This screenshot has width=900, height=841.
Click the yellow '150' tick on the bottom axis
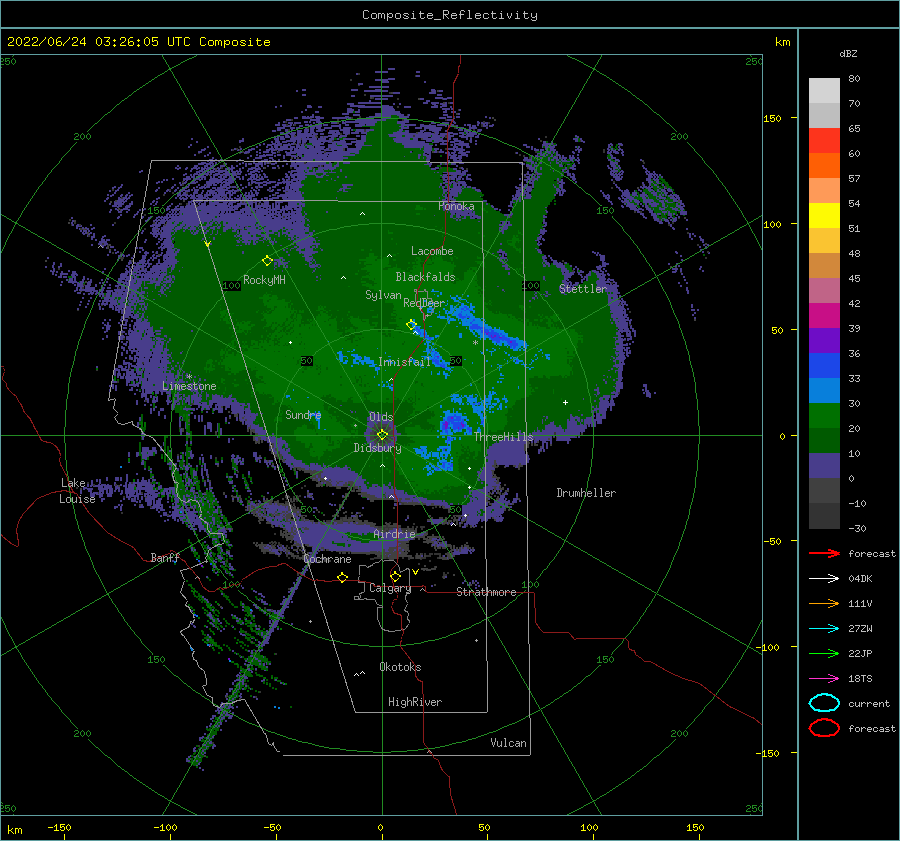click(695, 827)
